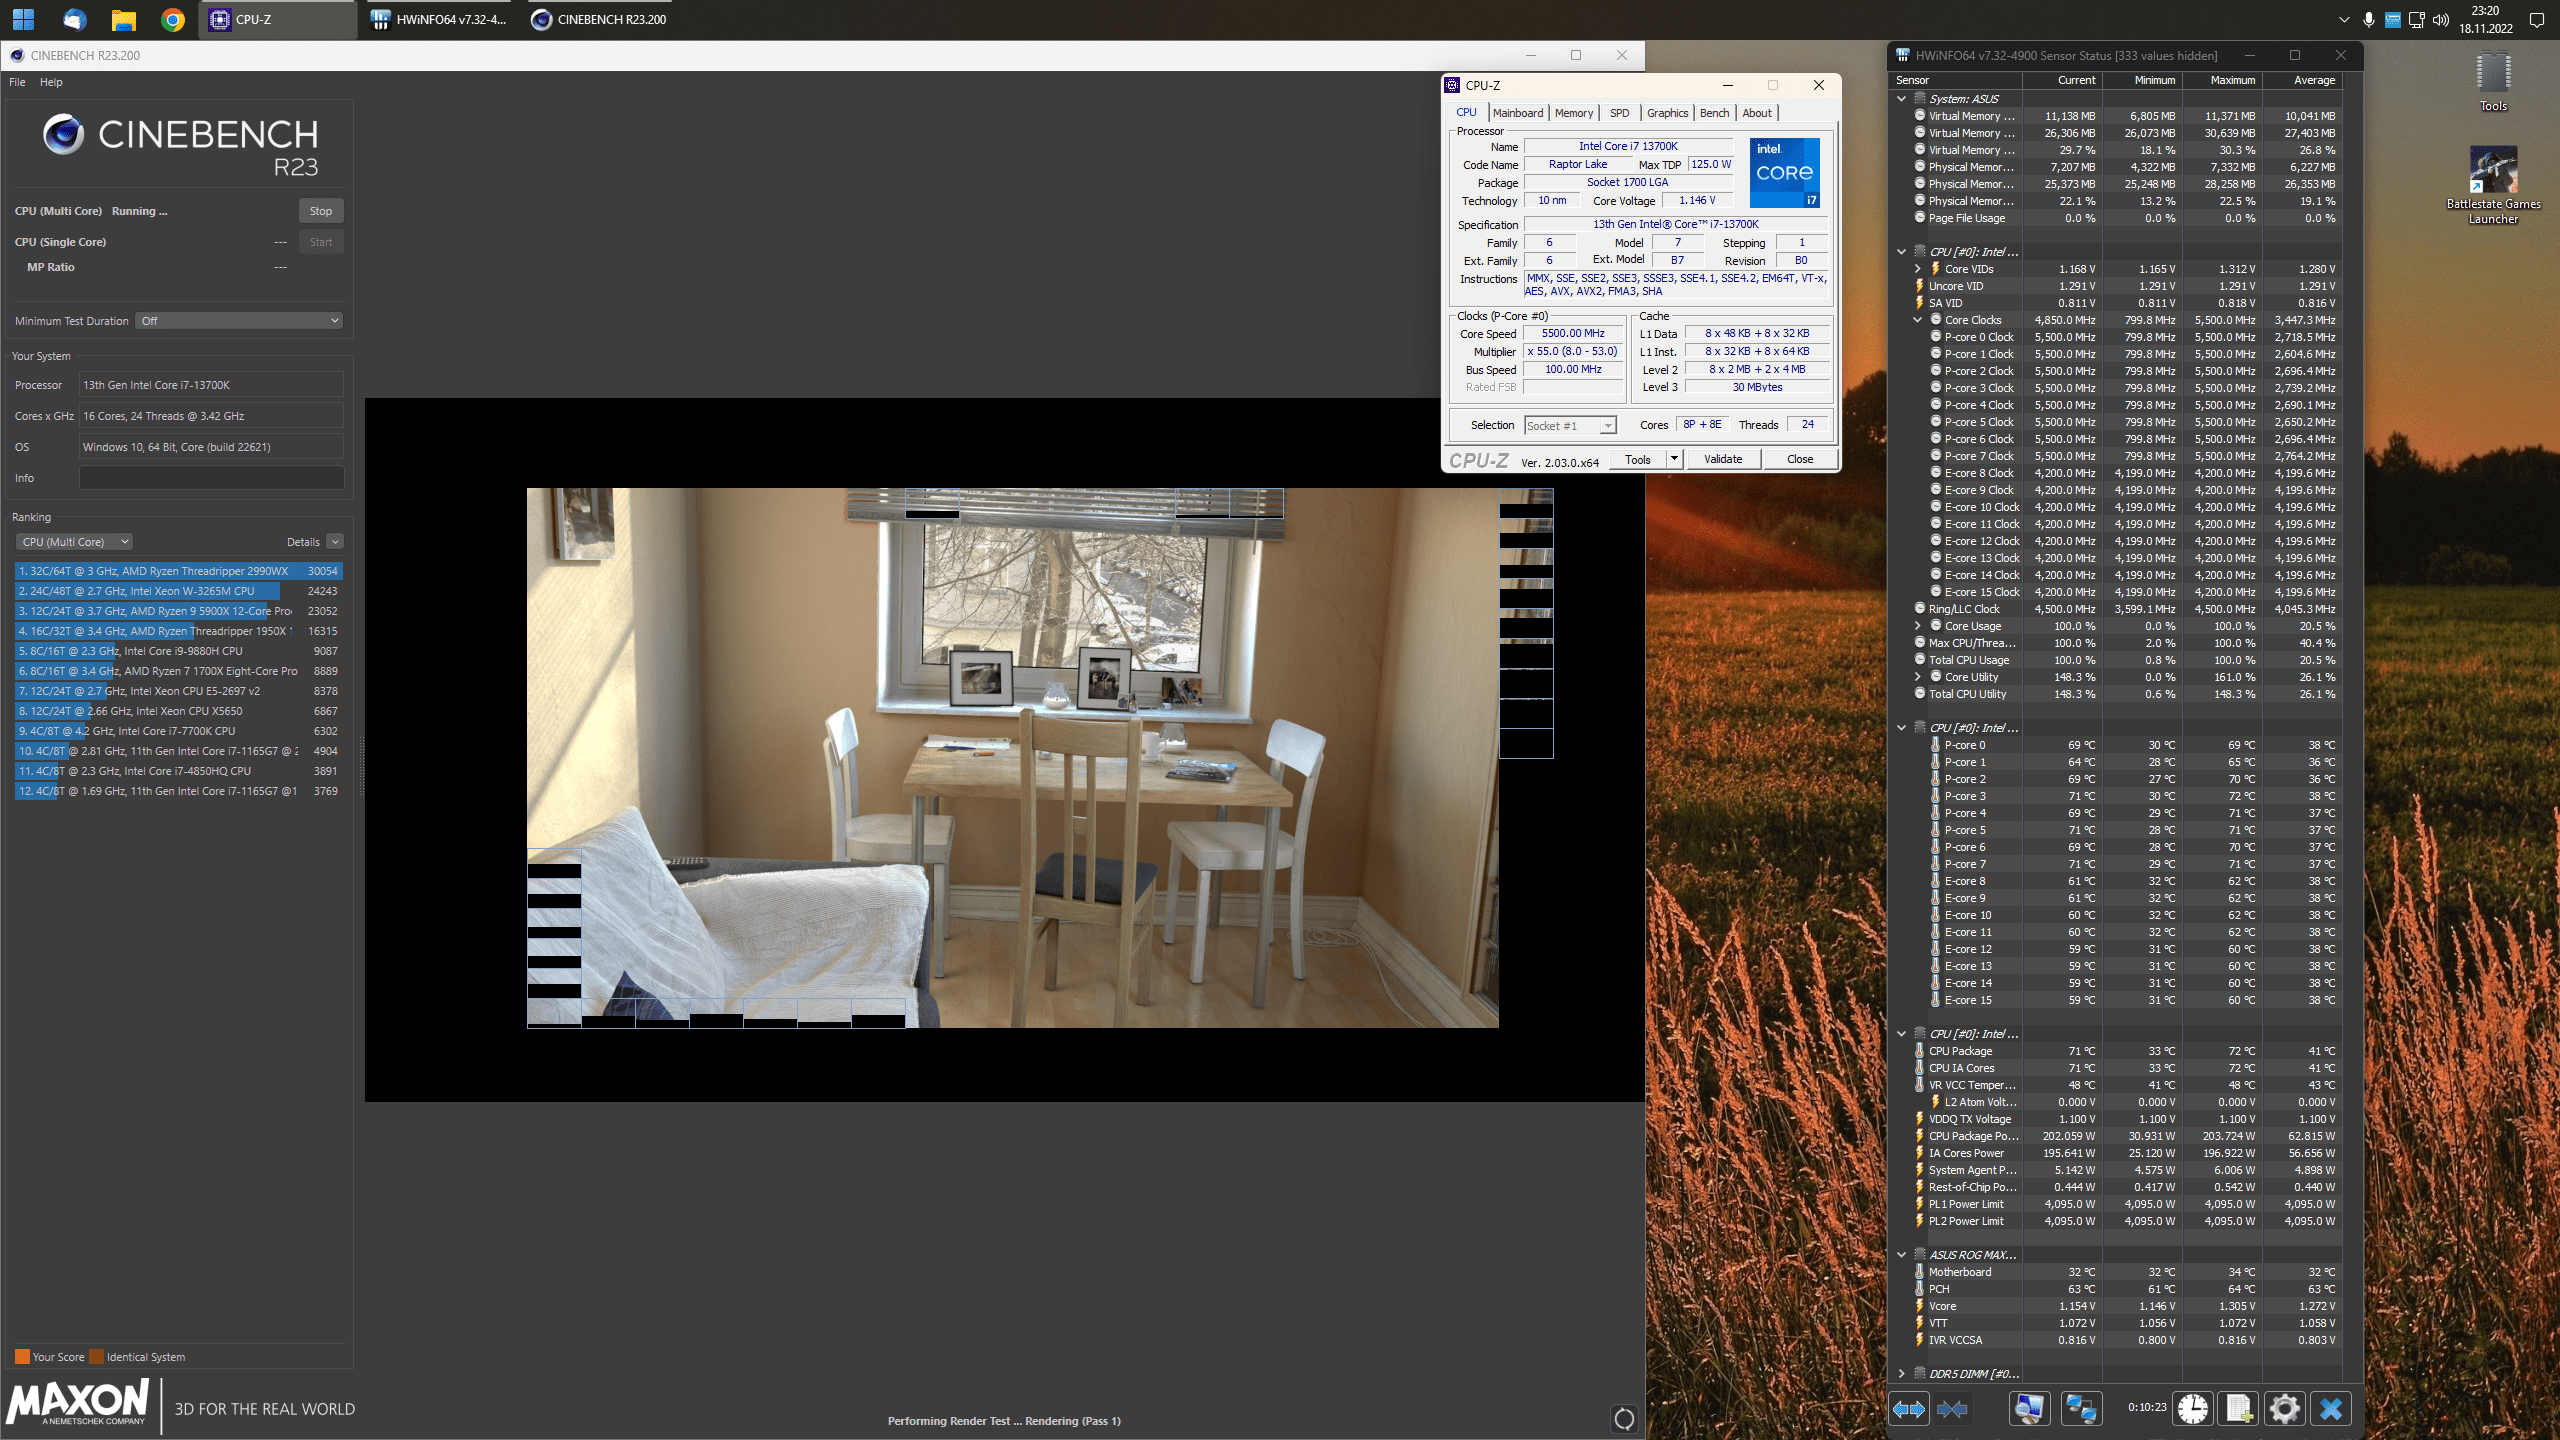Switch to the Memory tab in CPU-Z

(1573, 113)
